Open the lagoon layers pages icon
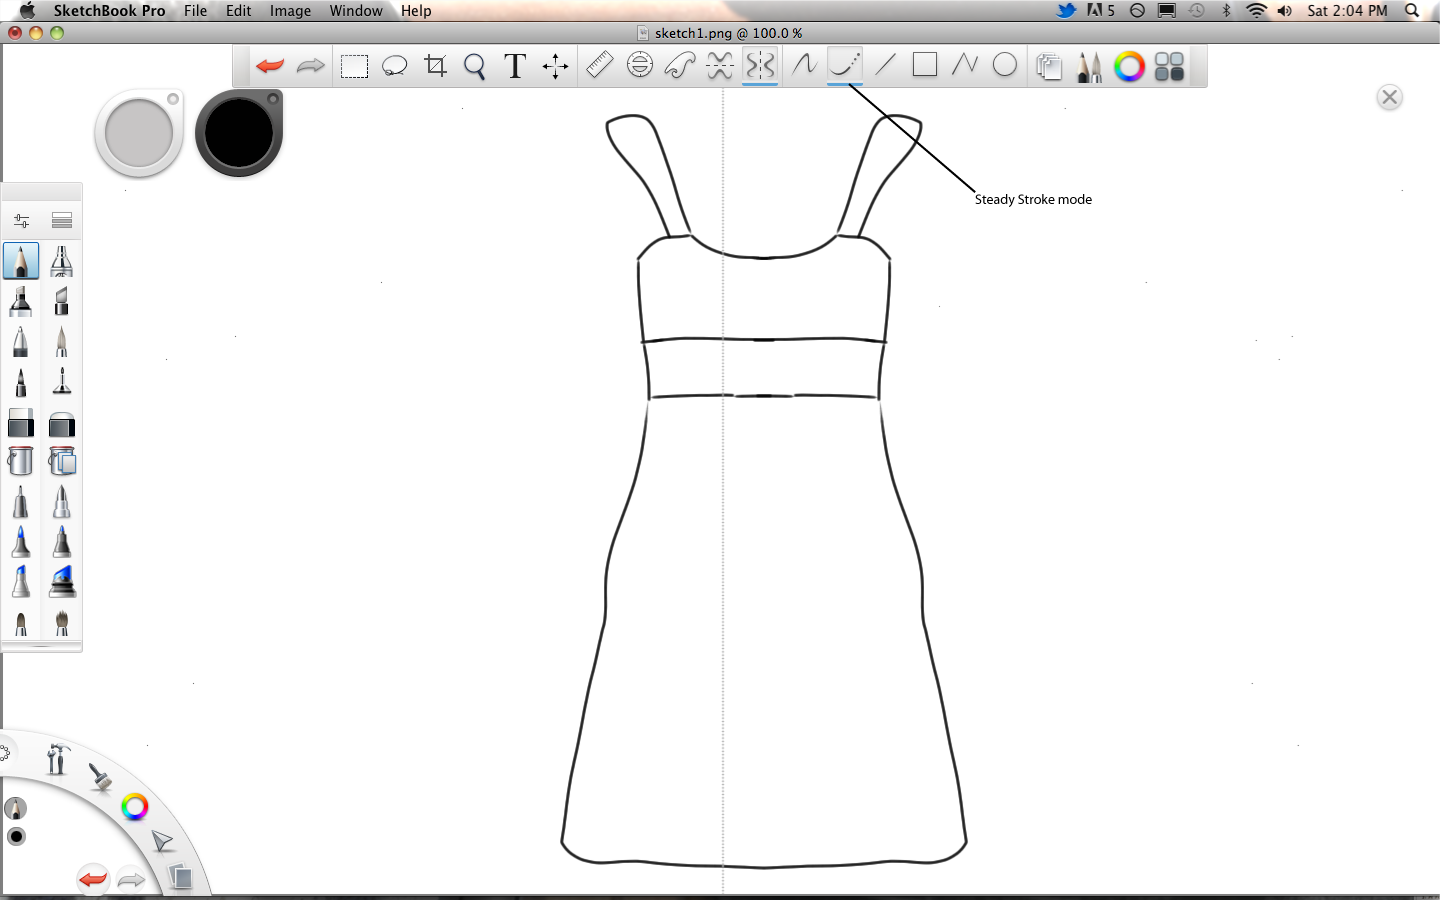The width and height of the screenshot is (1440, 900). [x=180, y=877]
